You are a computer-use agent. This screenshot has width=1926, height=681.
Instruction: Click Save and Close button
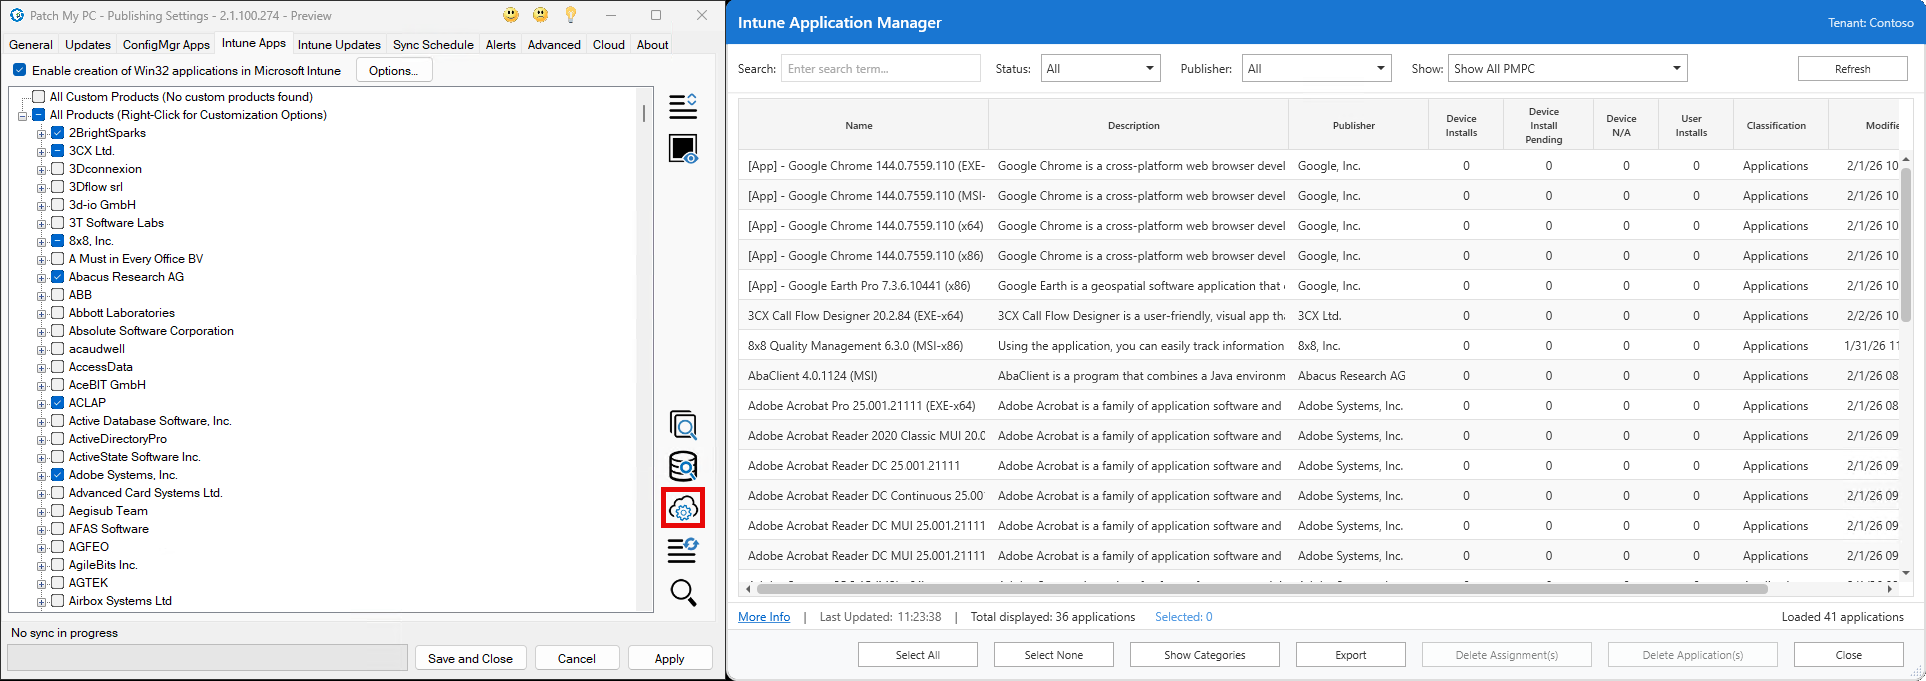tap(470, 658)
